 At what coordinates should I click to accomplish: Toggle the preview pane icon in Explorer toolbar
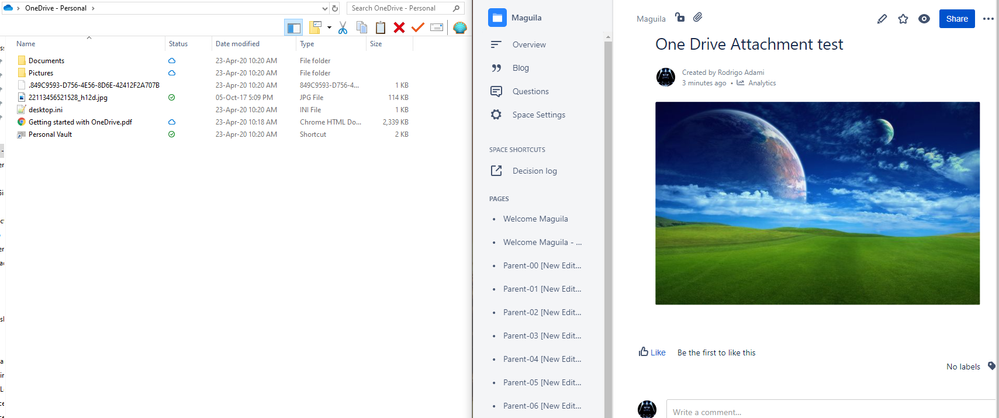293,27
